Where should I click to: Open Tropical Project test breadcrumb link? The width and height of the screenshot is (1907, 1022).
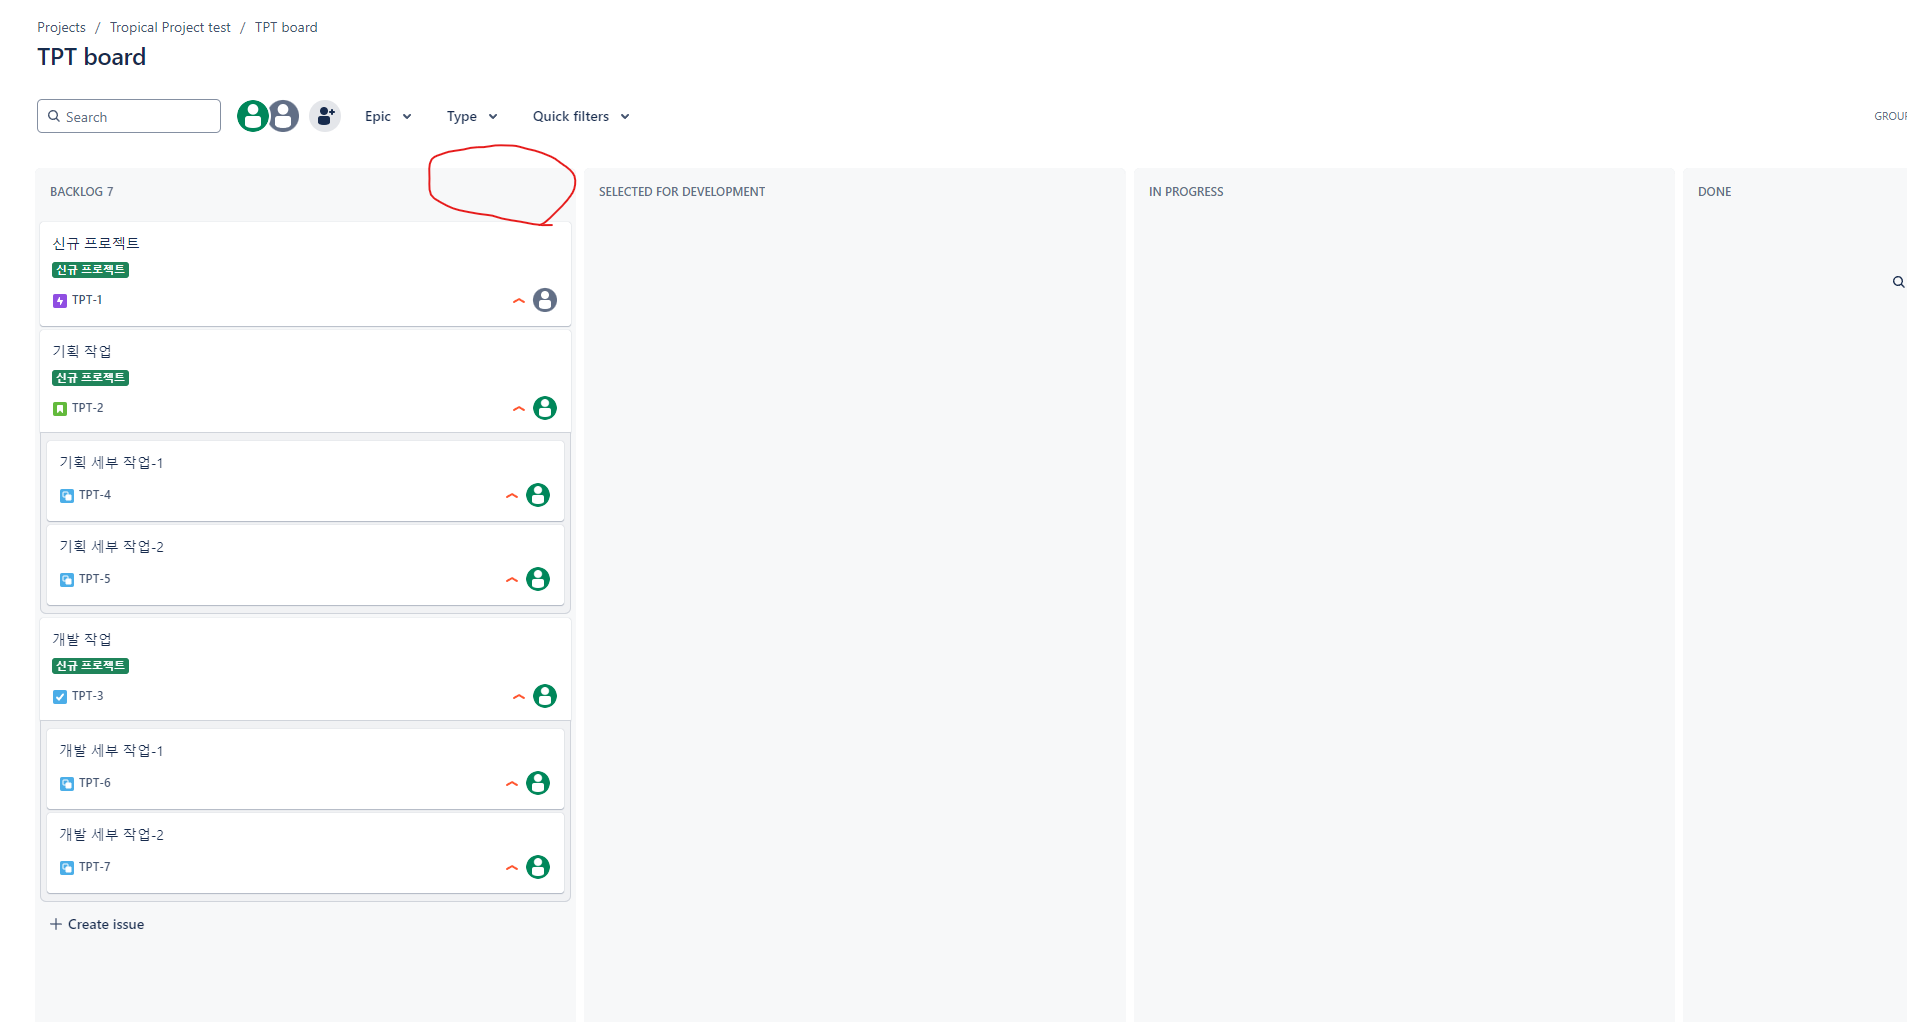click(x=170, y=27)
